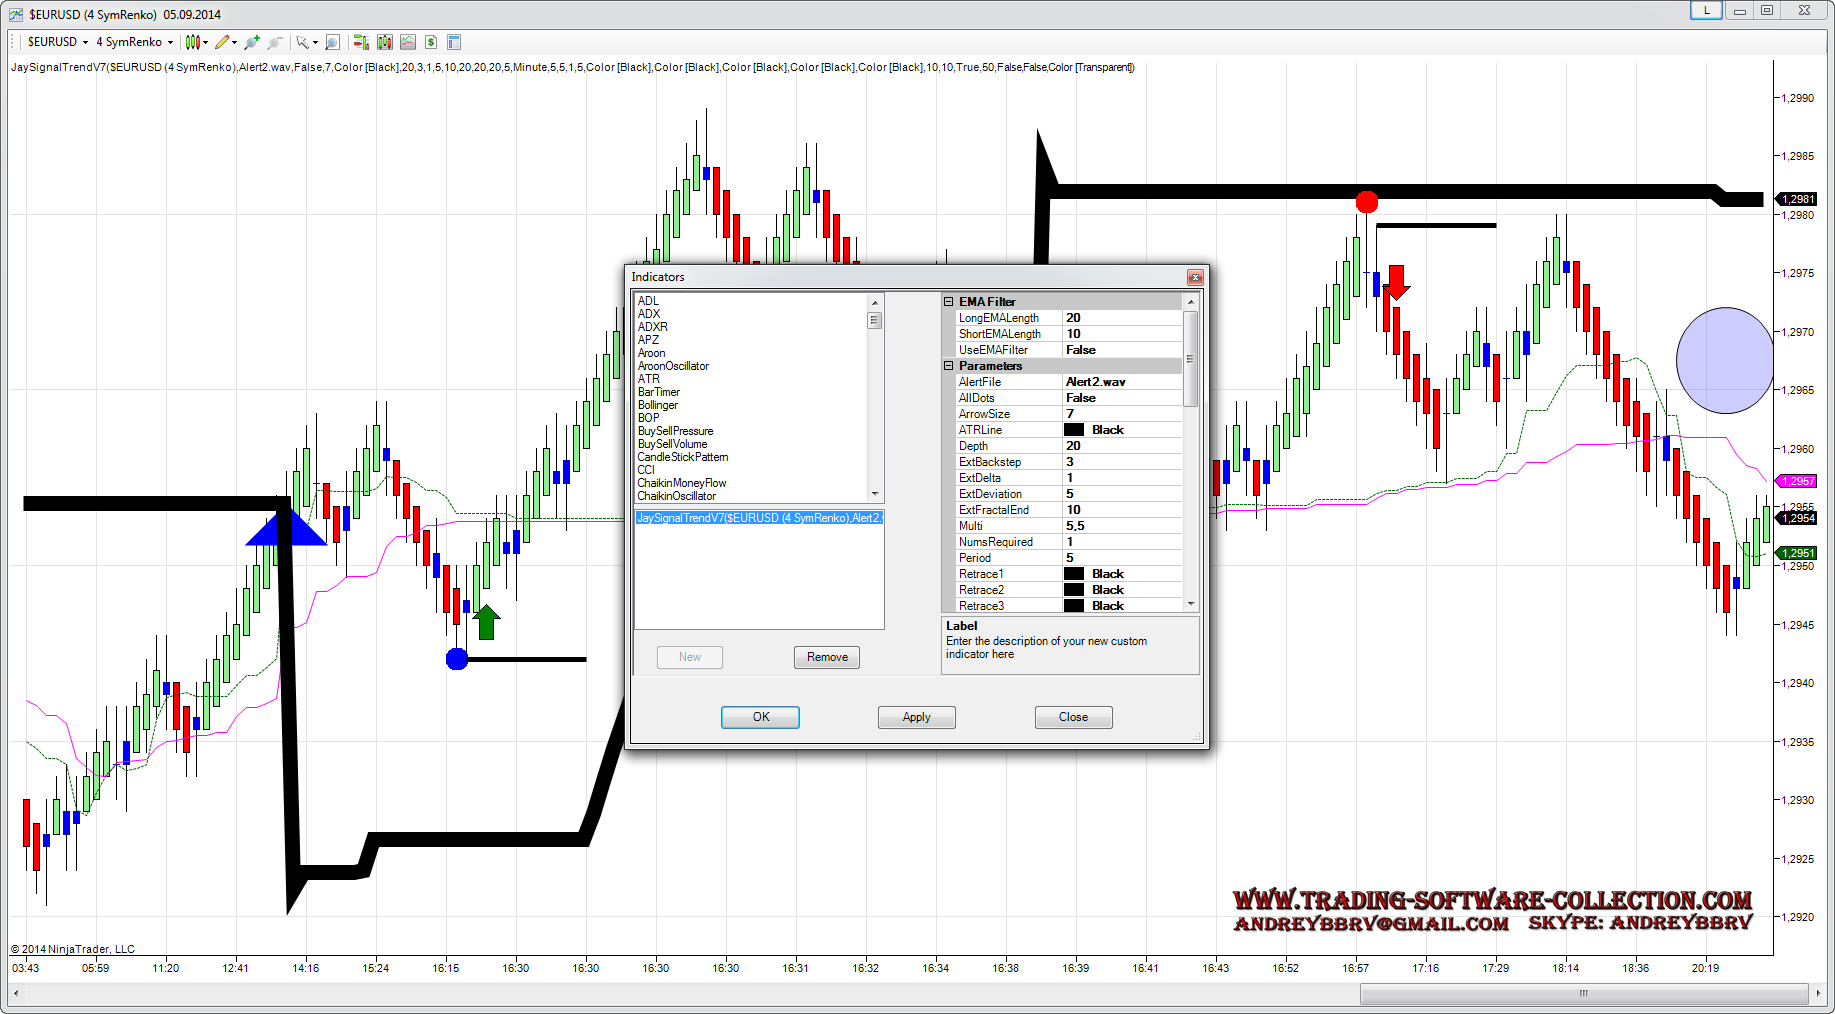
Task: Select the arrow cursor tool icon
Action: coord(302,42)
